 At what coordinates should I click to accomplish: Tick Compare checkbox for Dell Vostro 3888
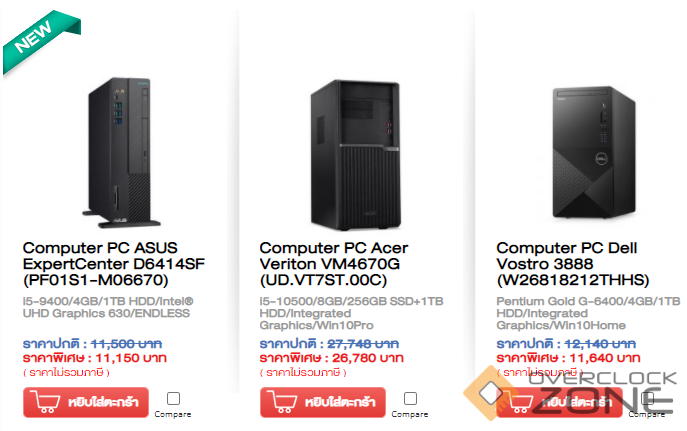coord(648,398)
